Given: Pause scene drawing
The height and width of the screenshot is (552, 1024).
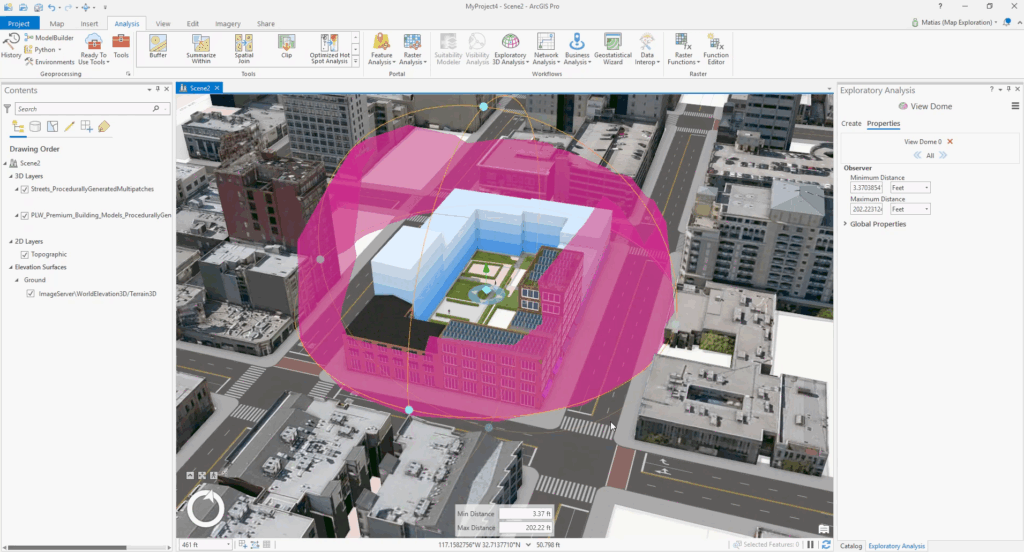Looking at the screenshot, I should (810, 544).
